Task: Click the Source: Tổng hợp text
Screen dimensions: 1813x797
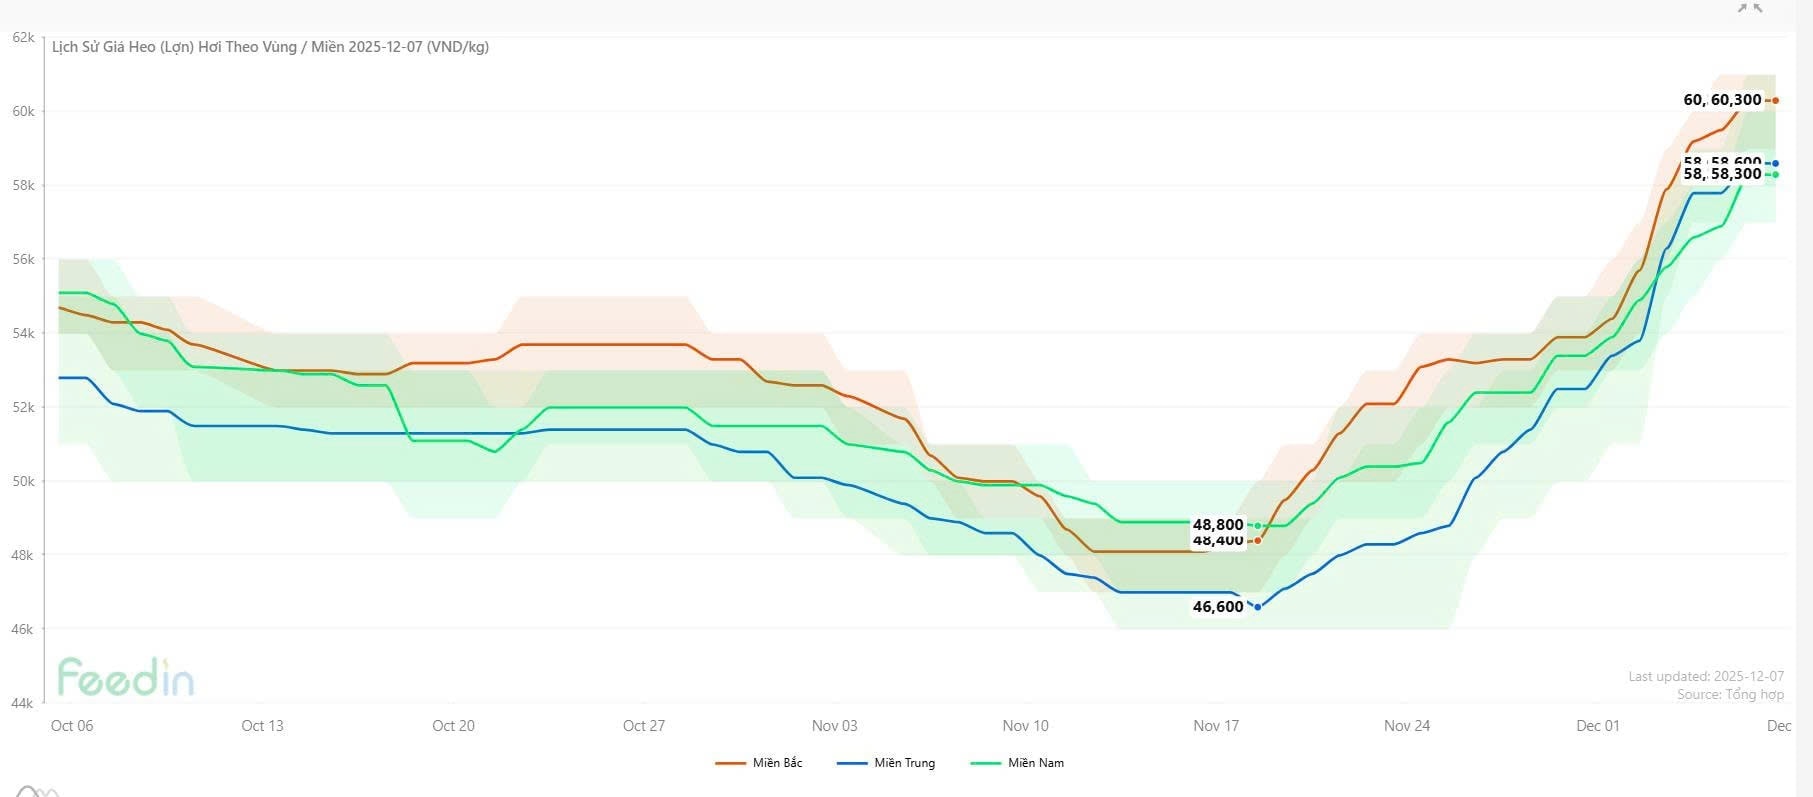Action: tap(1730, 694)
